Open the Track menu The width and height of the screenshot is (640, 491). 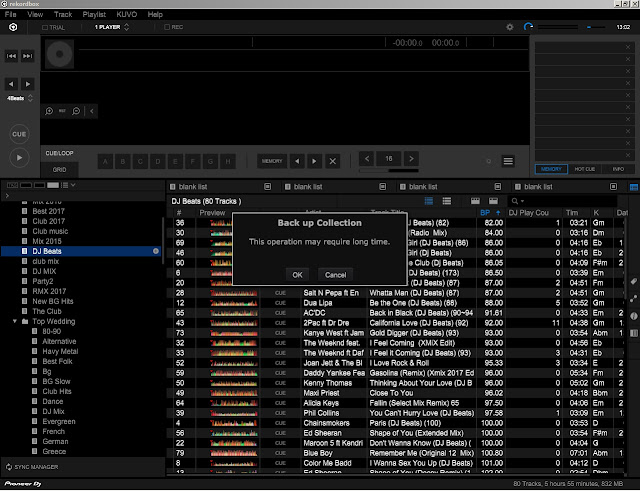pos(63,14)
